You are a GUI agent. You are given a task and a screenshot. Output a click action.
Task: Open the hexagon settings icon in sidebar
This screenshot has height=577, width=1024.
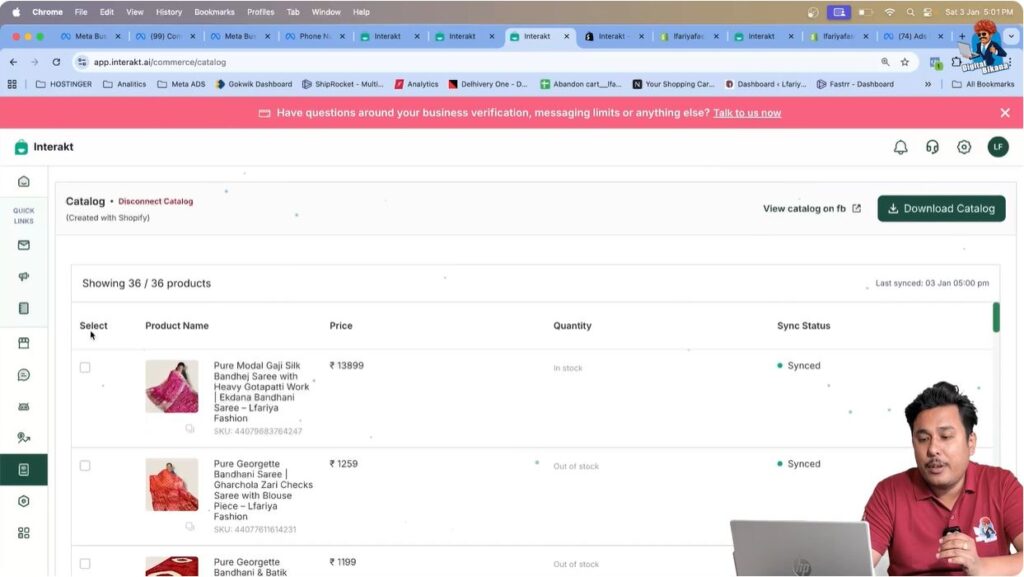24,501
